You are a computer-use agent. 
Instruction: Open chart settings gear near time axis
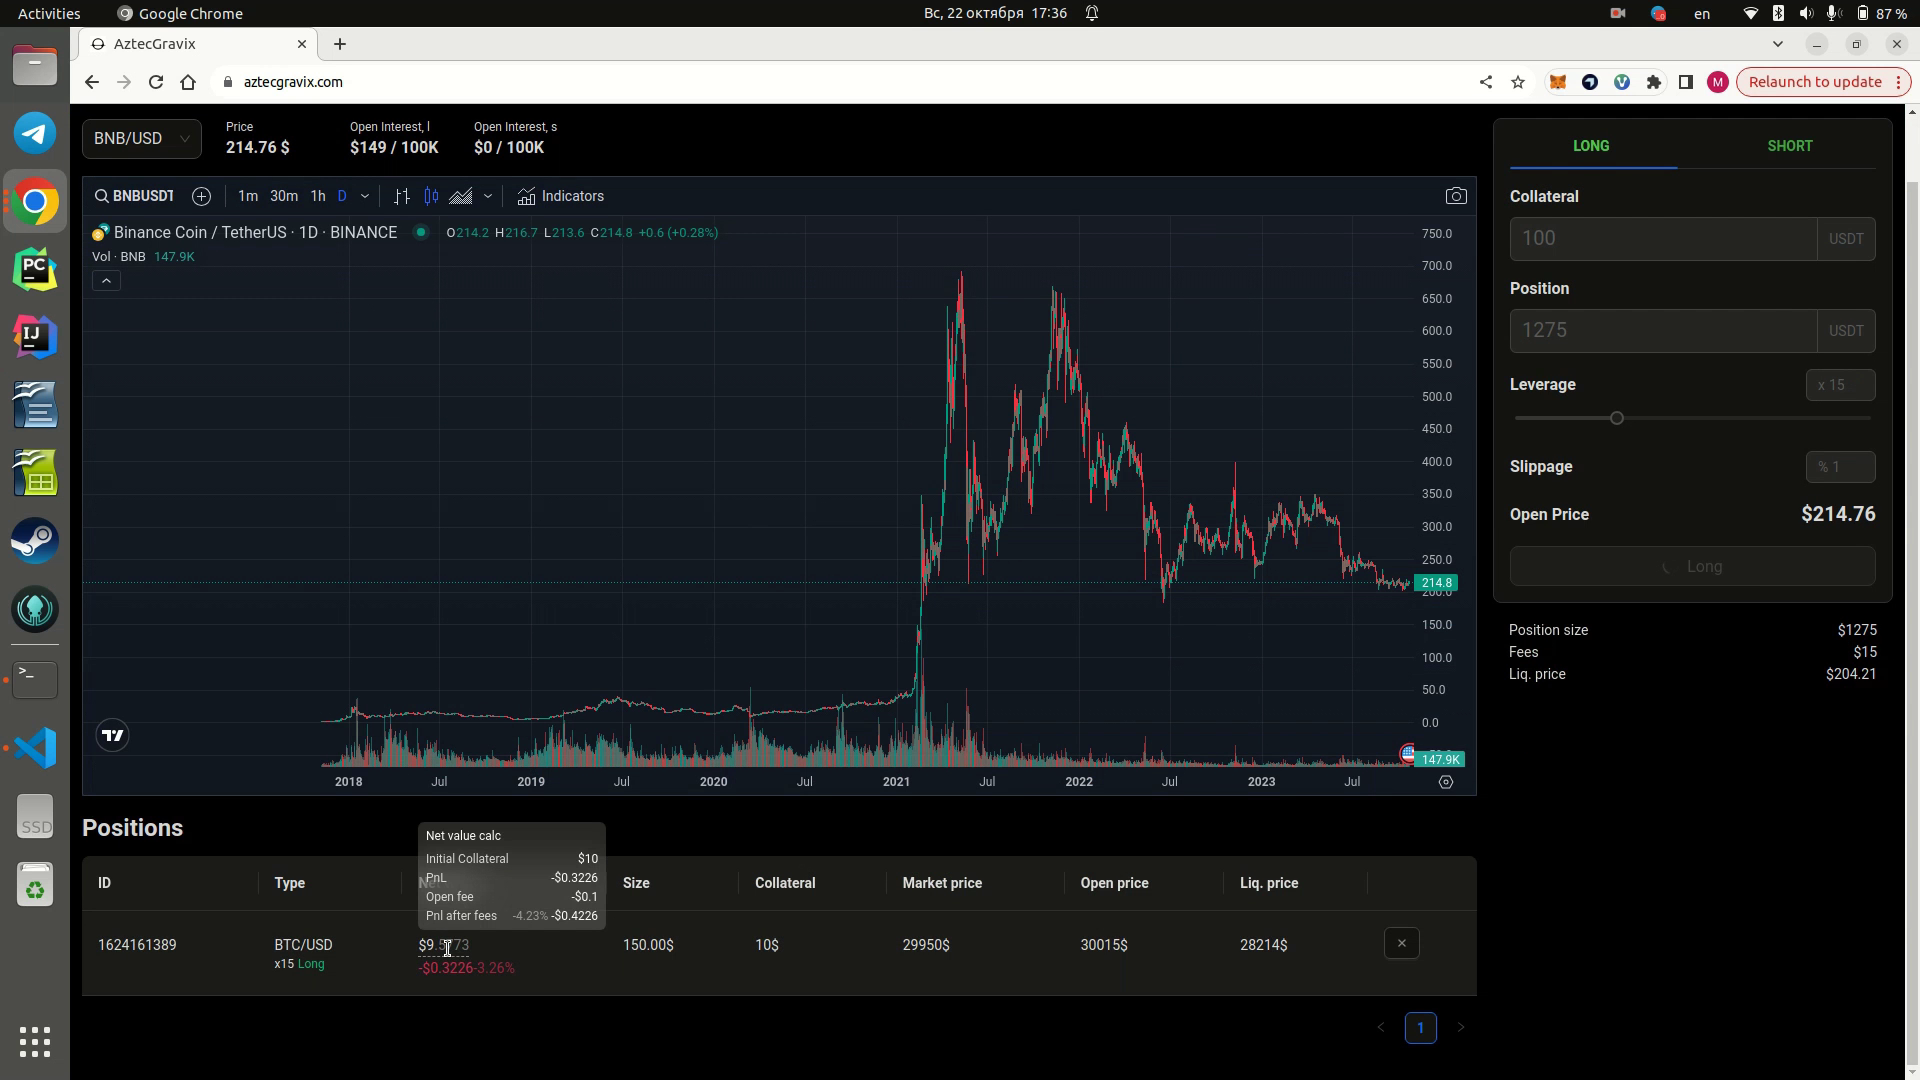click(x=1446, y=782)
